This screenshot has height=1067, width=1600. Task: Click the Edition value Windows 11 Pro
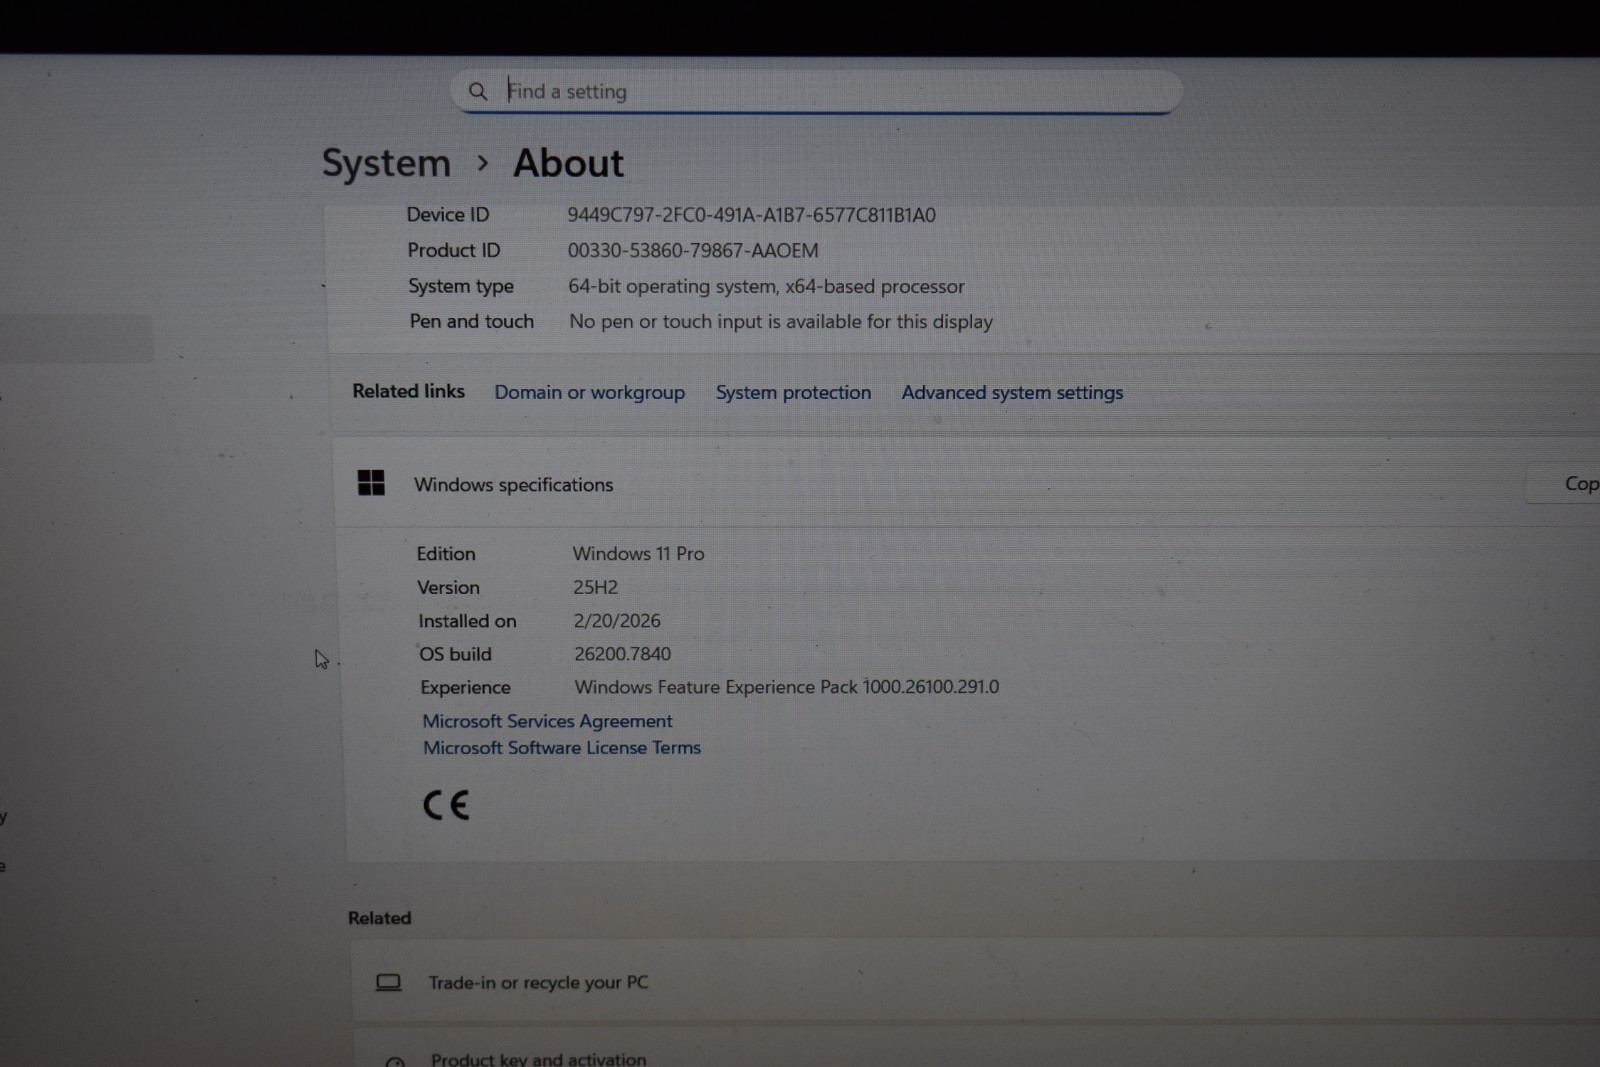coord(638,553)
